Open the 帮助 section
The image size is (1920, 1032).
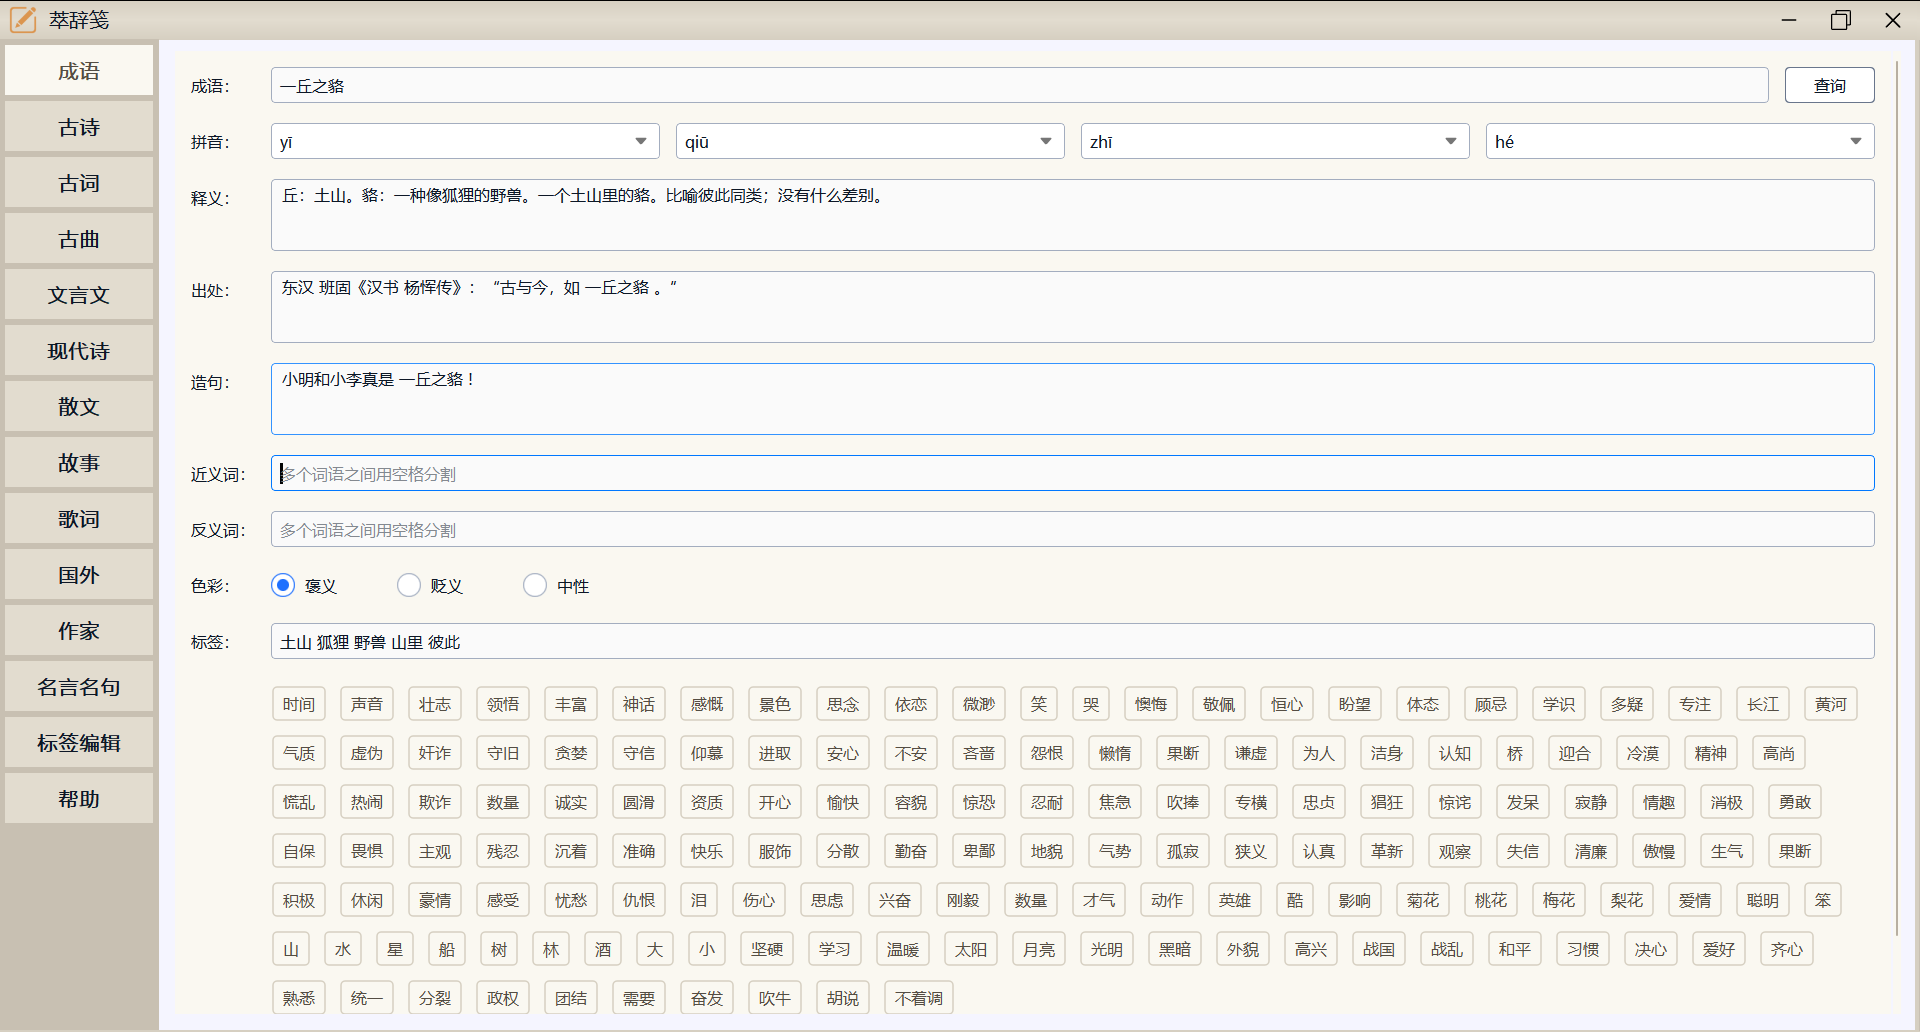pyautogui.click(x=79, y=799)
